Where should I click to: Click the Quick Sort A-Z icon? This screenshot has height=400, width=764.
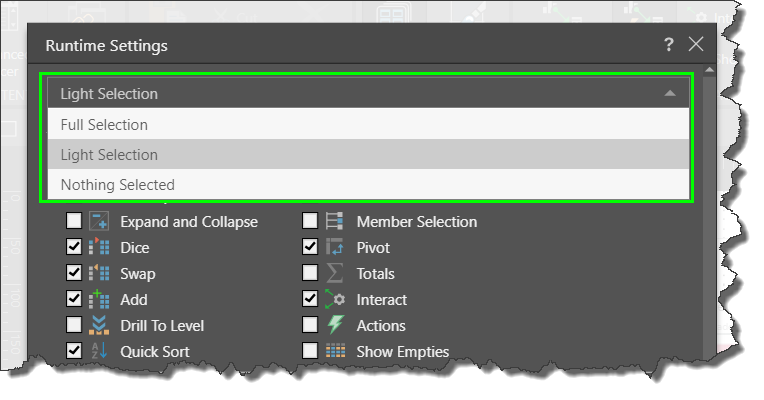98,352
